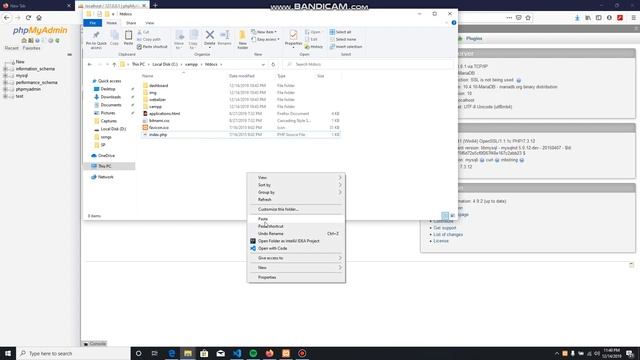Click the Get support link in phpMyAdmin
The width and height of the screenshot is (640, 360).
tap(444, 228)
